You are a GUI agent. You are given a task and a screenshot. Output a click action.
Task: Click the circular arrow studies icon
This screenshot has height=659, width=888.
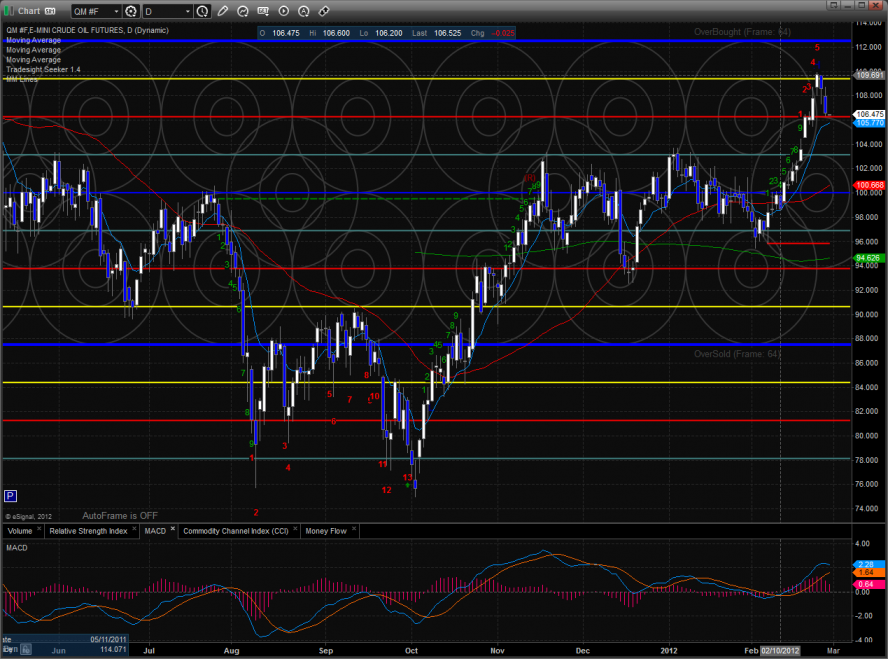(x=245, y=11)
